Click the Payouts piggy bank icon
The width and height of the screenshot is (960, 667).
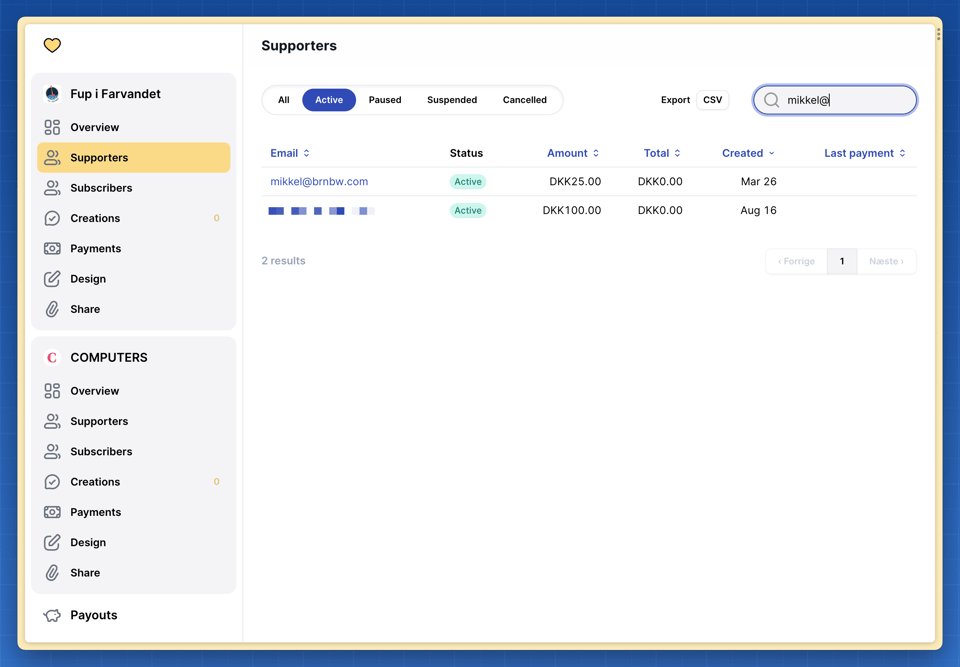(x=52, y=616)
